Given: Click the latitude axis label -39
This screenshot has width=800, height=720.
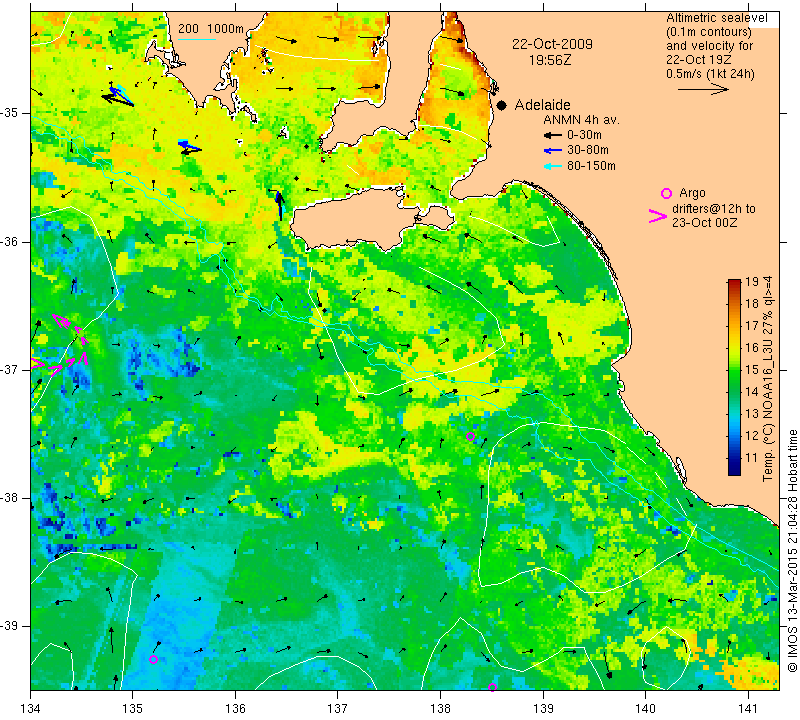Looking at the screenshot, I should [x=10, y=626].
